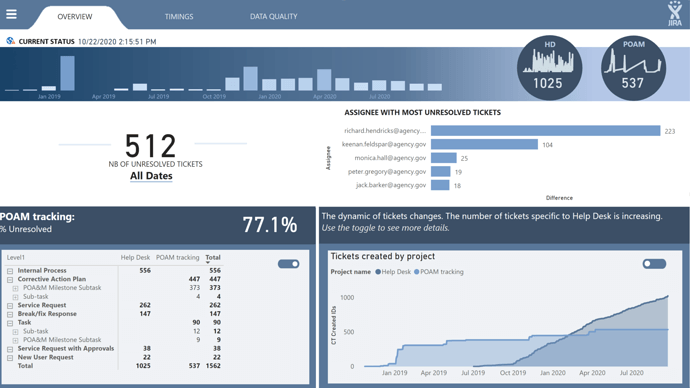The height and width of the screenshot is (388, 690).
Task: Click the Current Status refresh icon
Action: pyautogui.click(x=11, y=41)
